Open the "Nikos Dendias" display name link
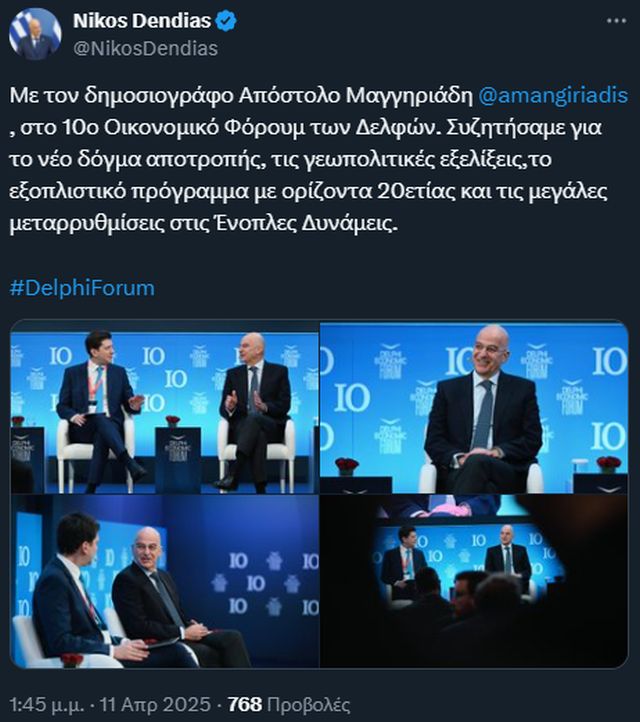 pyautogui.click(x=142, y=21)
